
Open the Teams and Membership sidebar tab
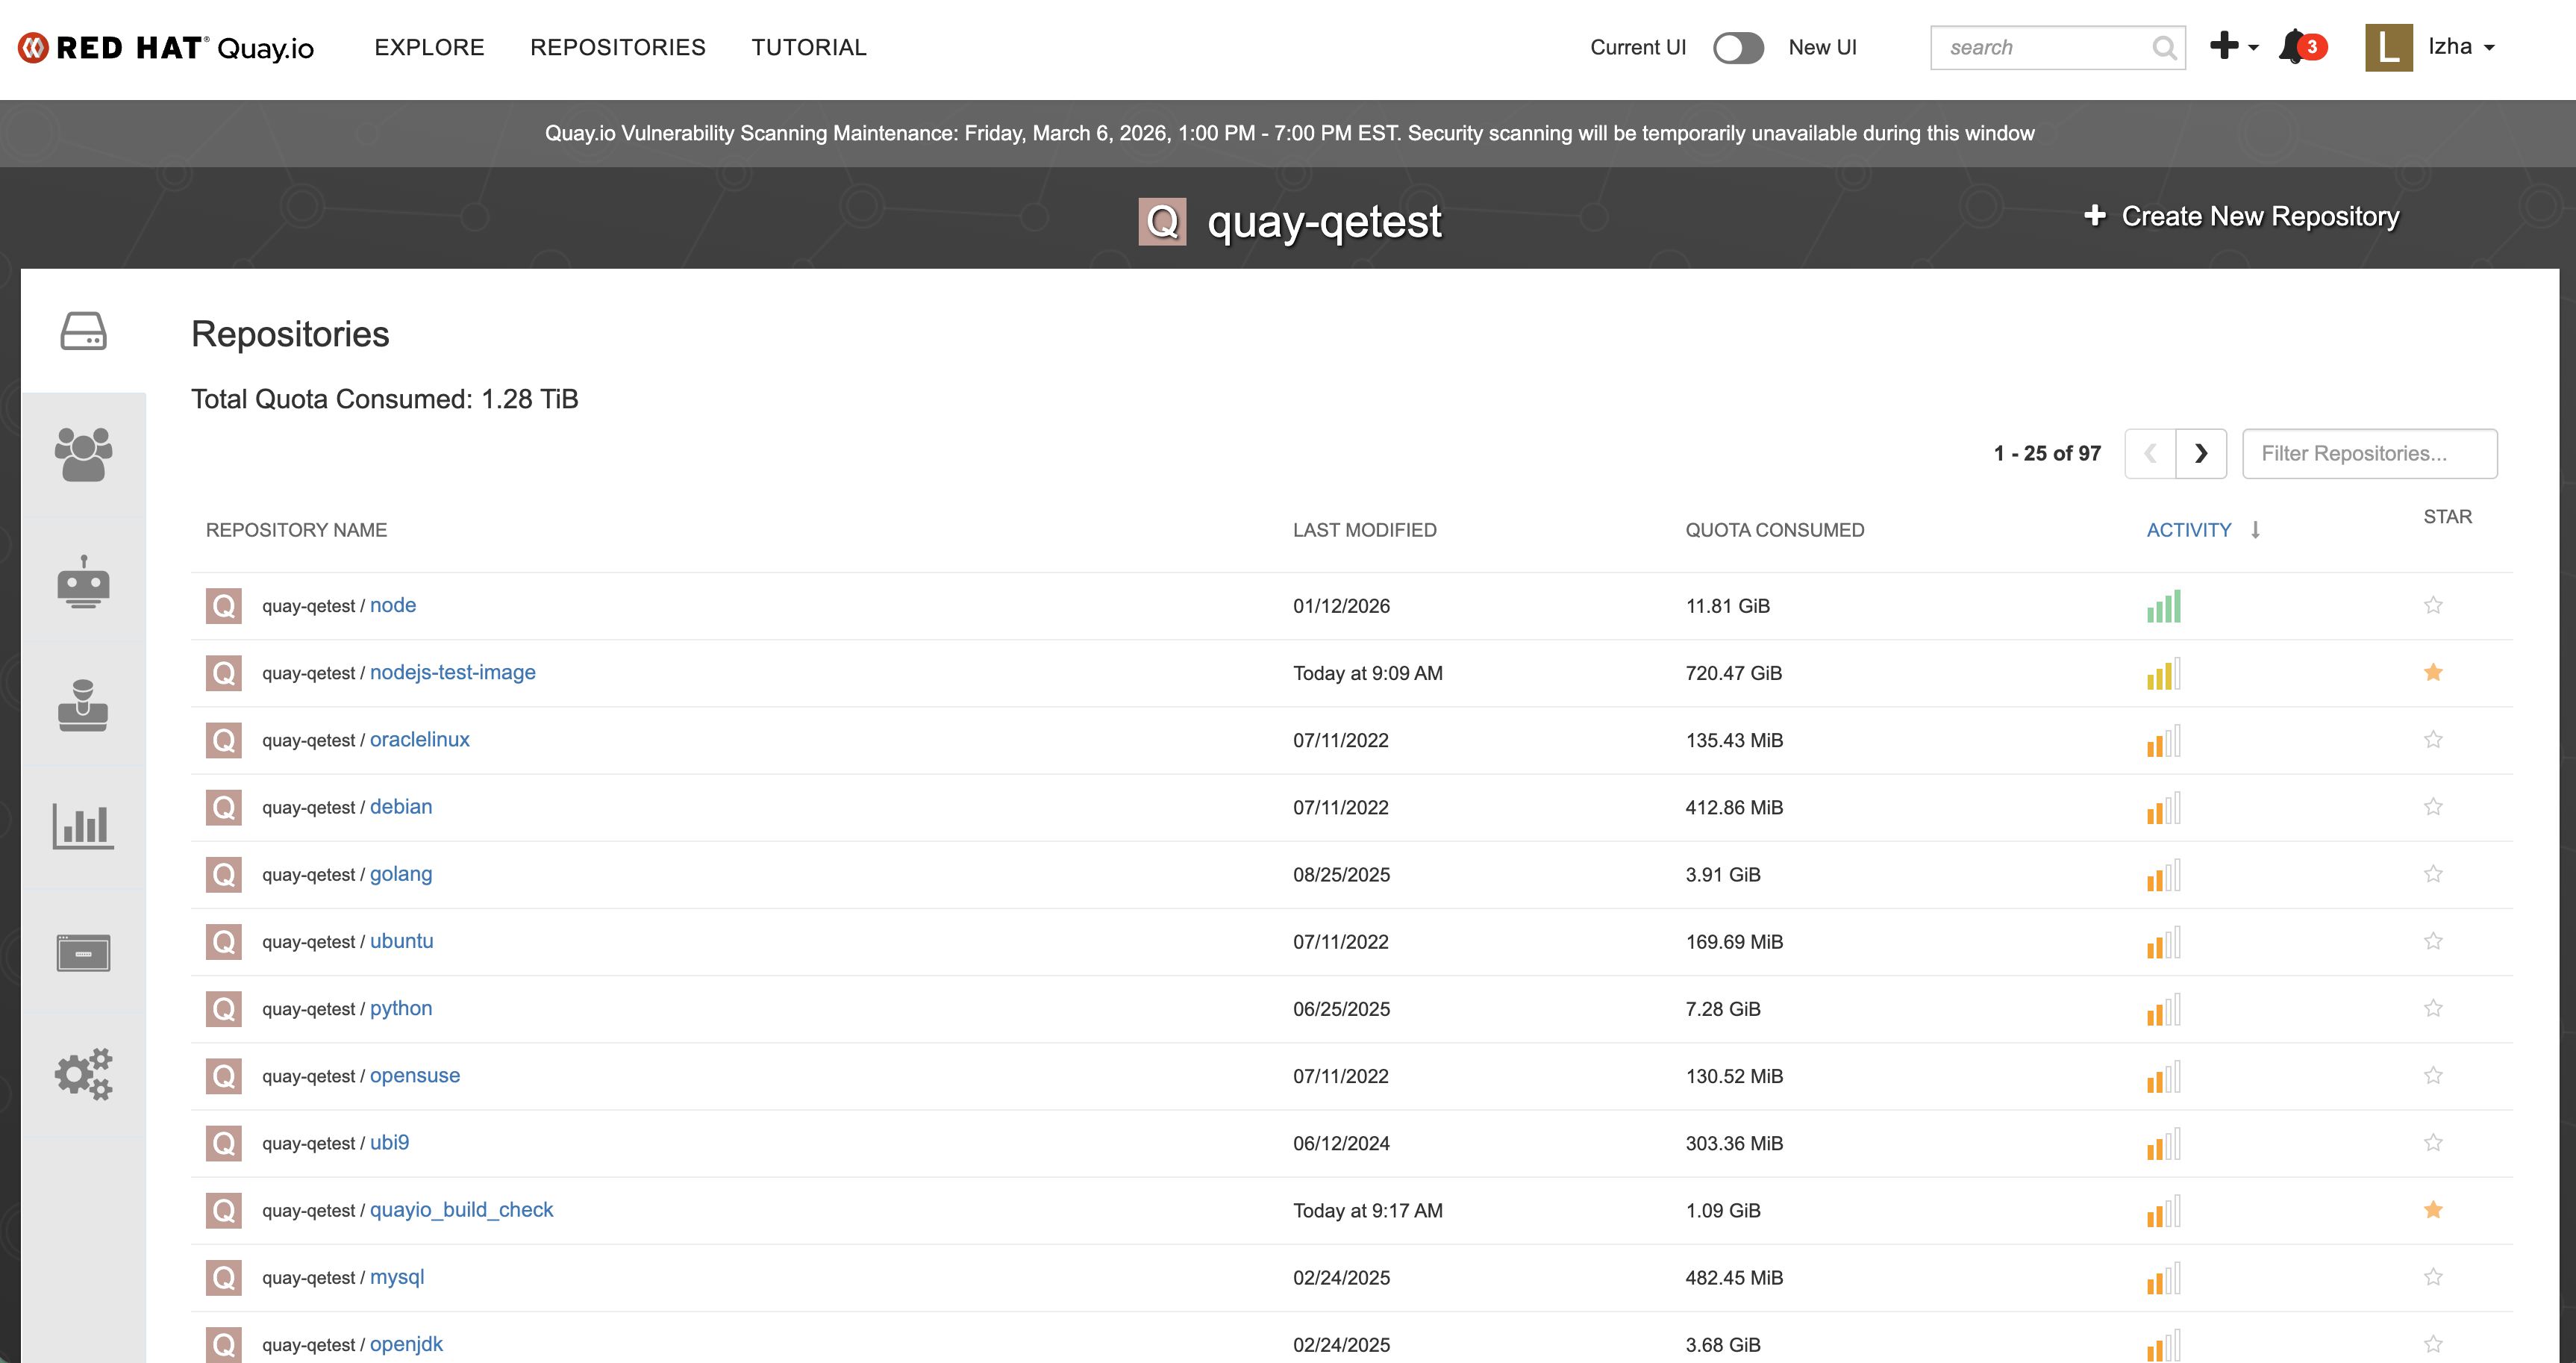point(83,455)
